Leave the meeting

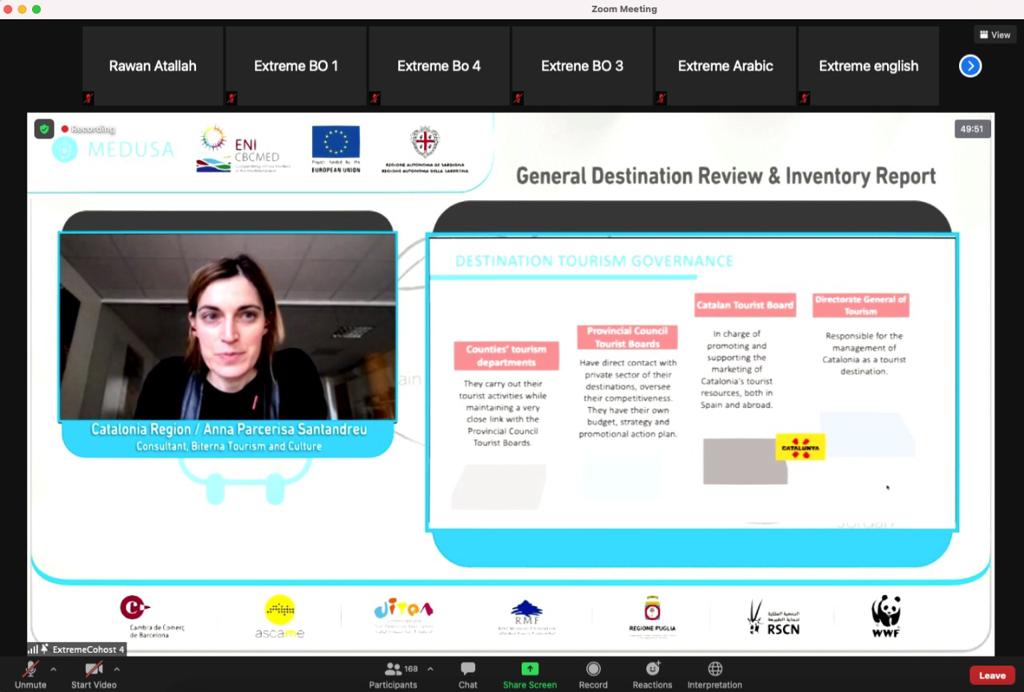tap(992, 675)
